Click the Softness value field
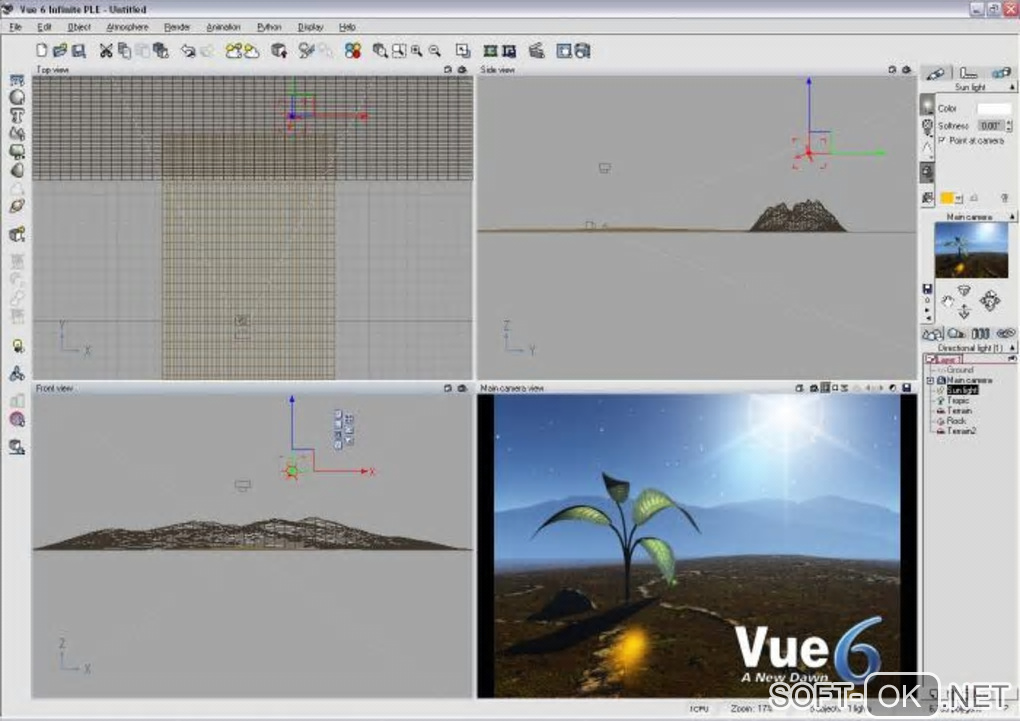Screen dimensions: 1020x721 pyautogui.click(x=991, y=126)
